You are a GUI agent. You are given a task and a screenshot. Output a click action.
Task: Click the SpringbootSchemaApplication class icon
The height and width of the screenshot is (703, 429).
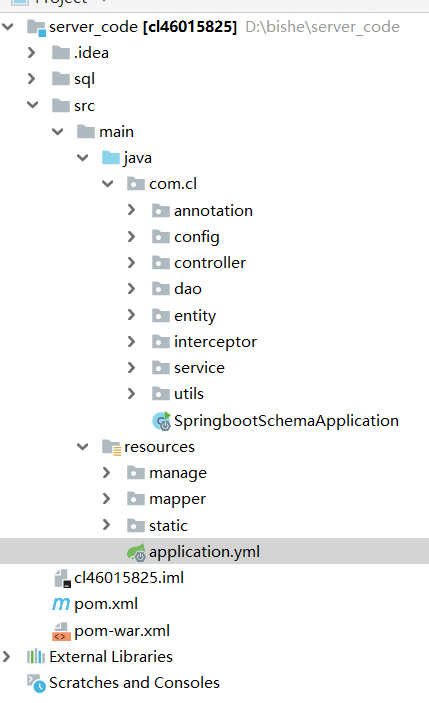point(161,421)
